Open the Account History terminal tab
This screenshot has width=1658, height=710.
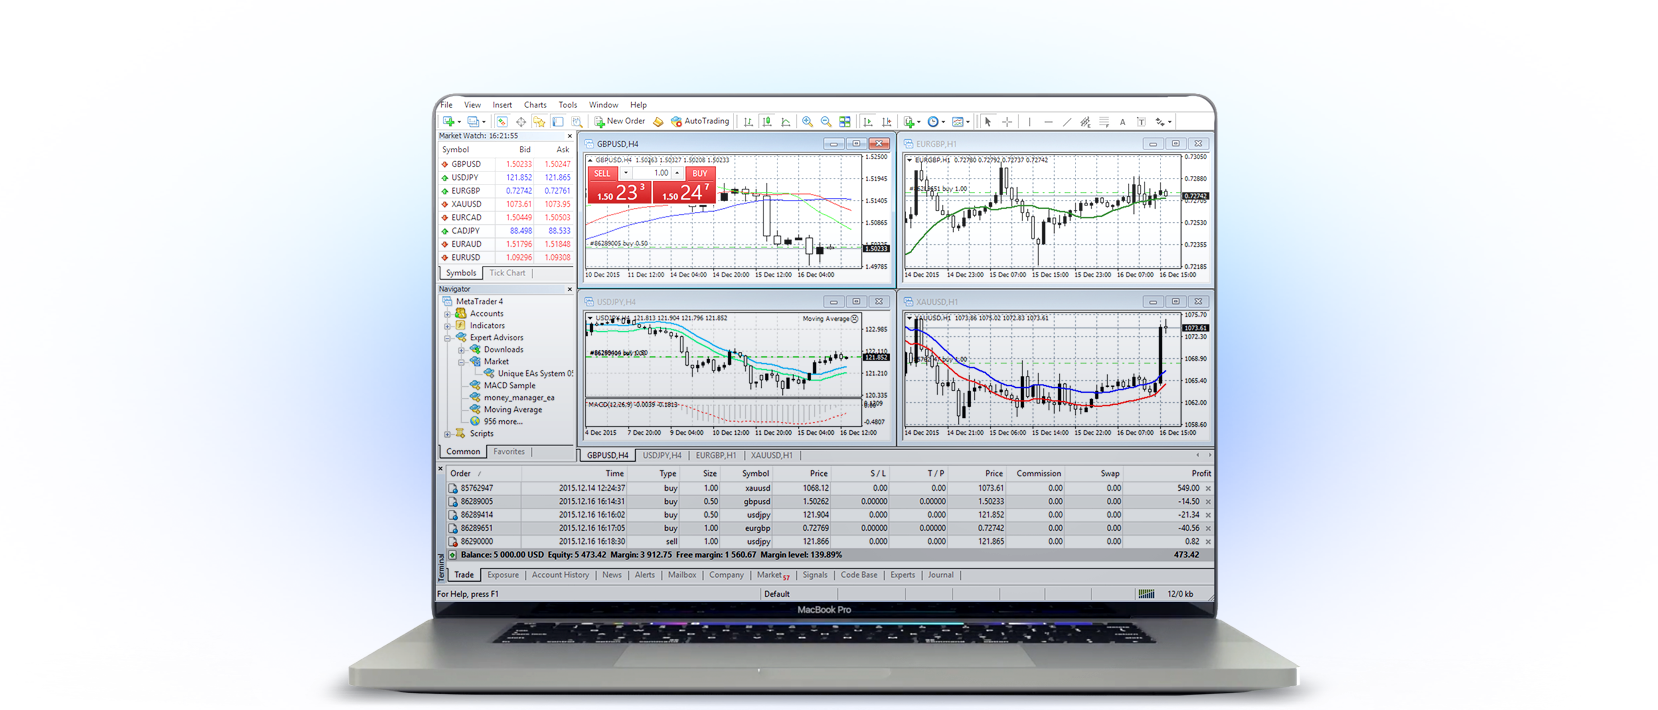(x=560, y=575)
